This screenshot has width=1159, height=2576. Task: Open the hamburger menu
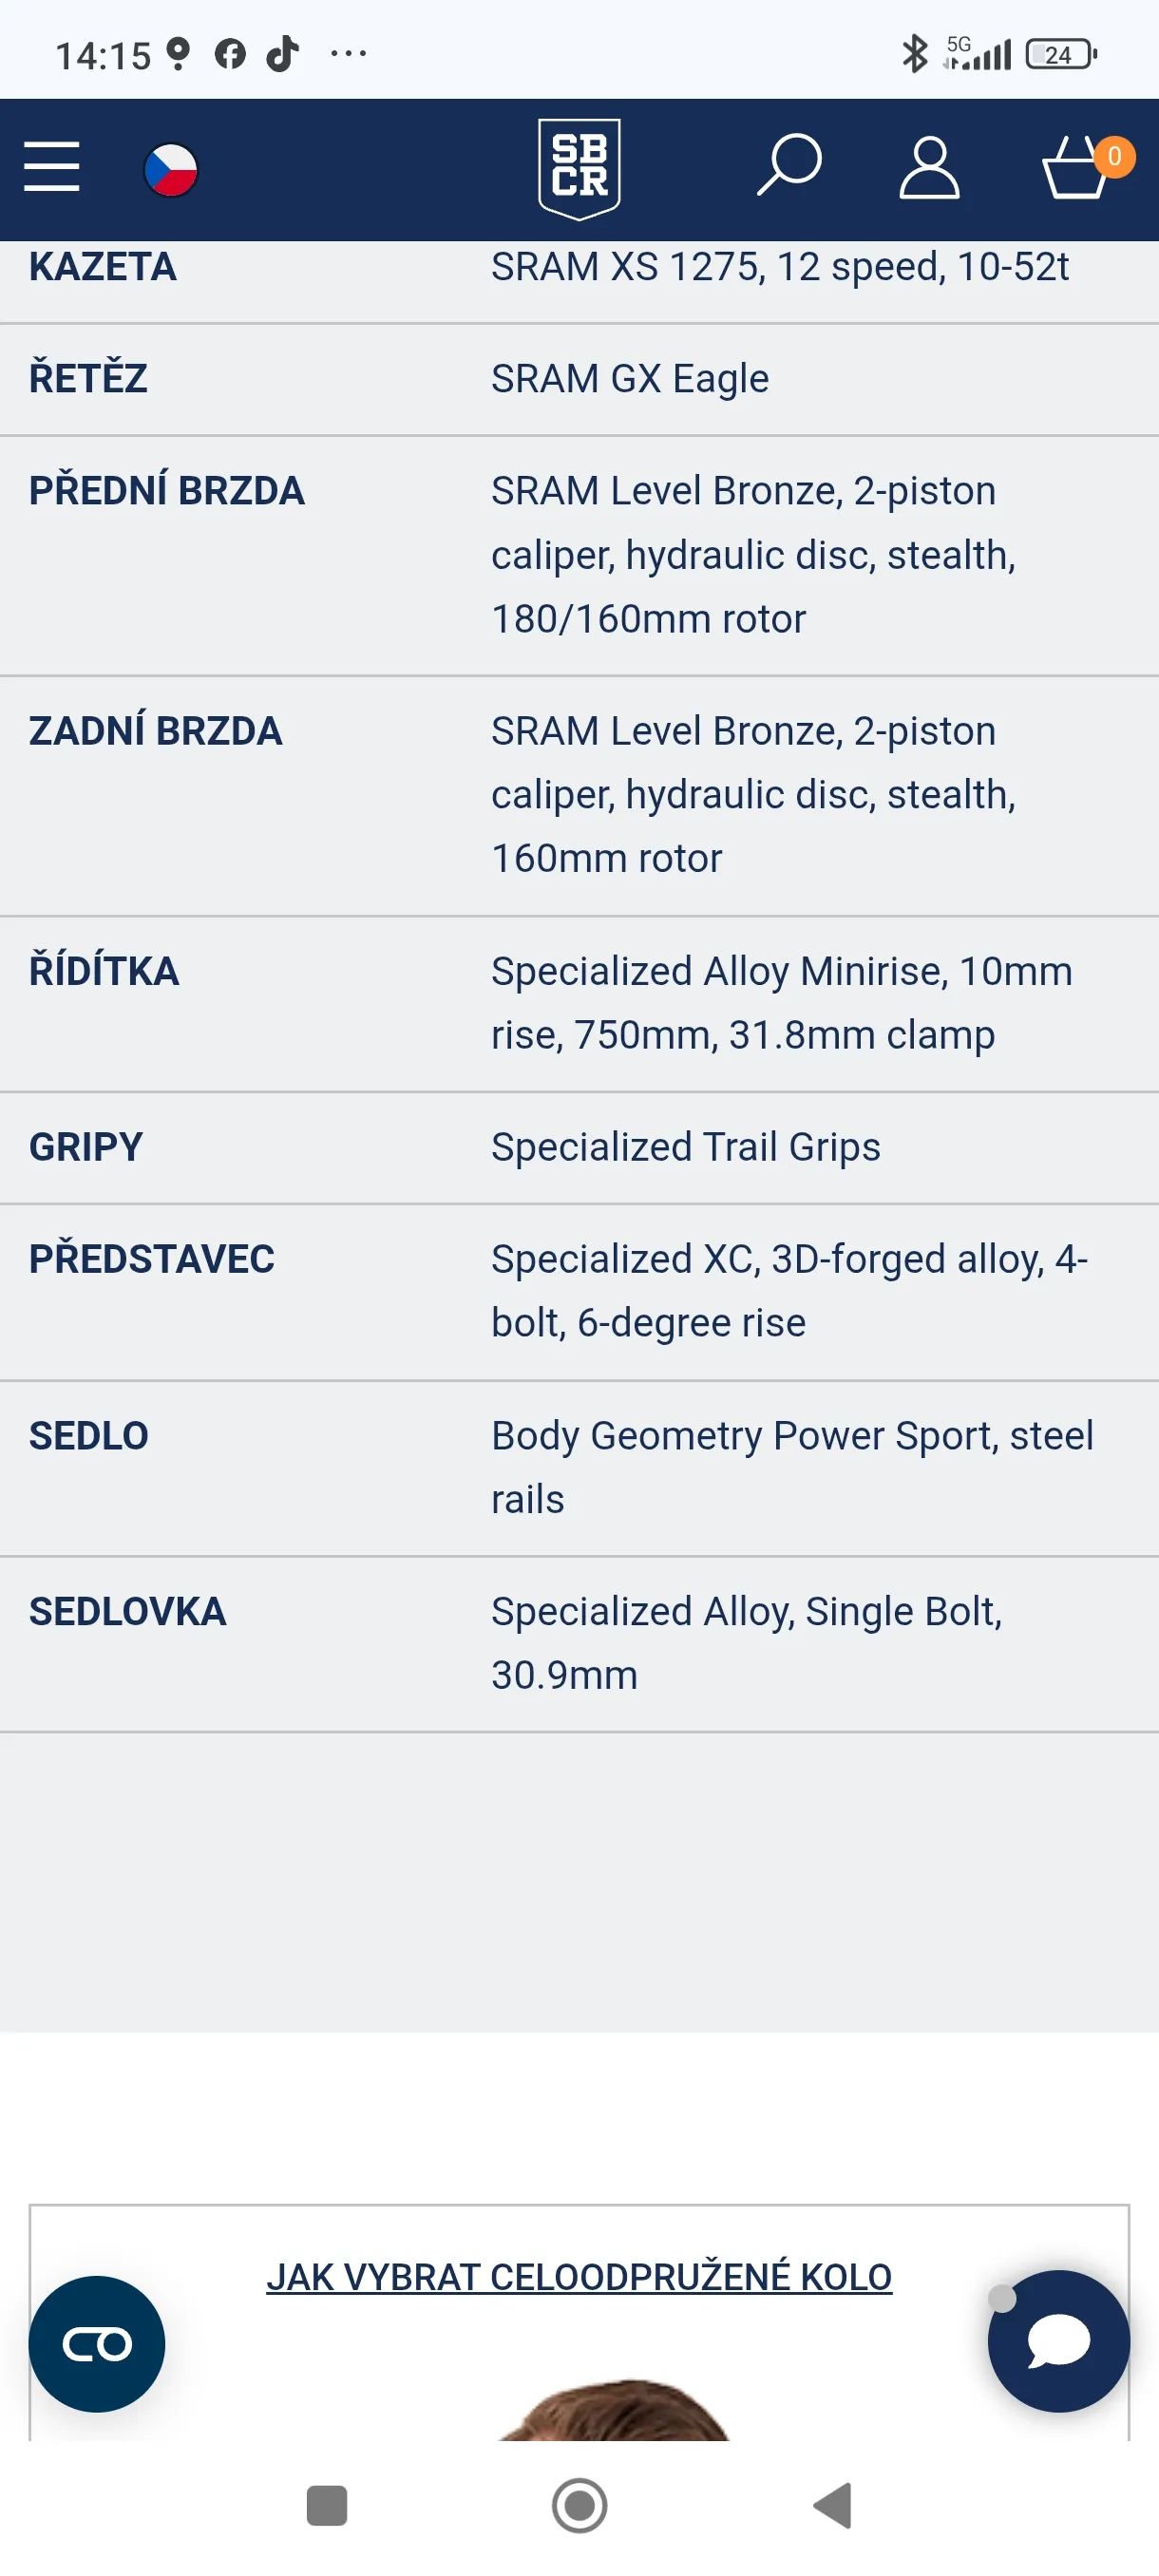point(52,166)
